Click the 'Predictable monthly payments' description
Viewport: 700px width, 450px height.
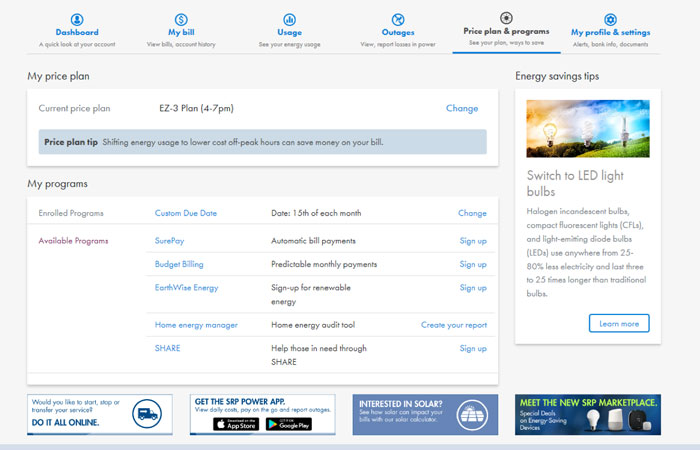(x=324, y=264)
